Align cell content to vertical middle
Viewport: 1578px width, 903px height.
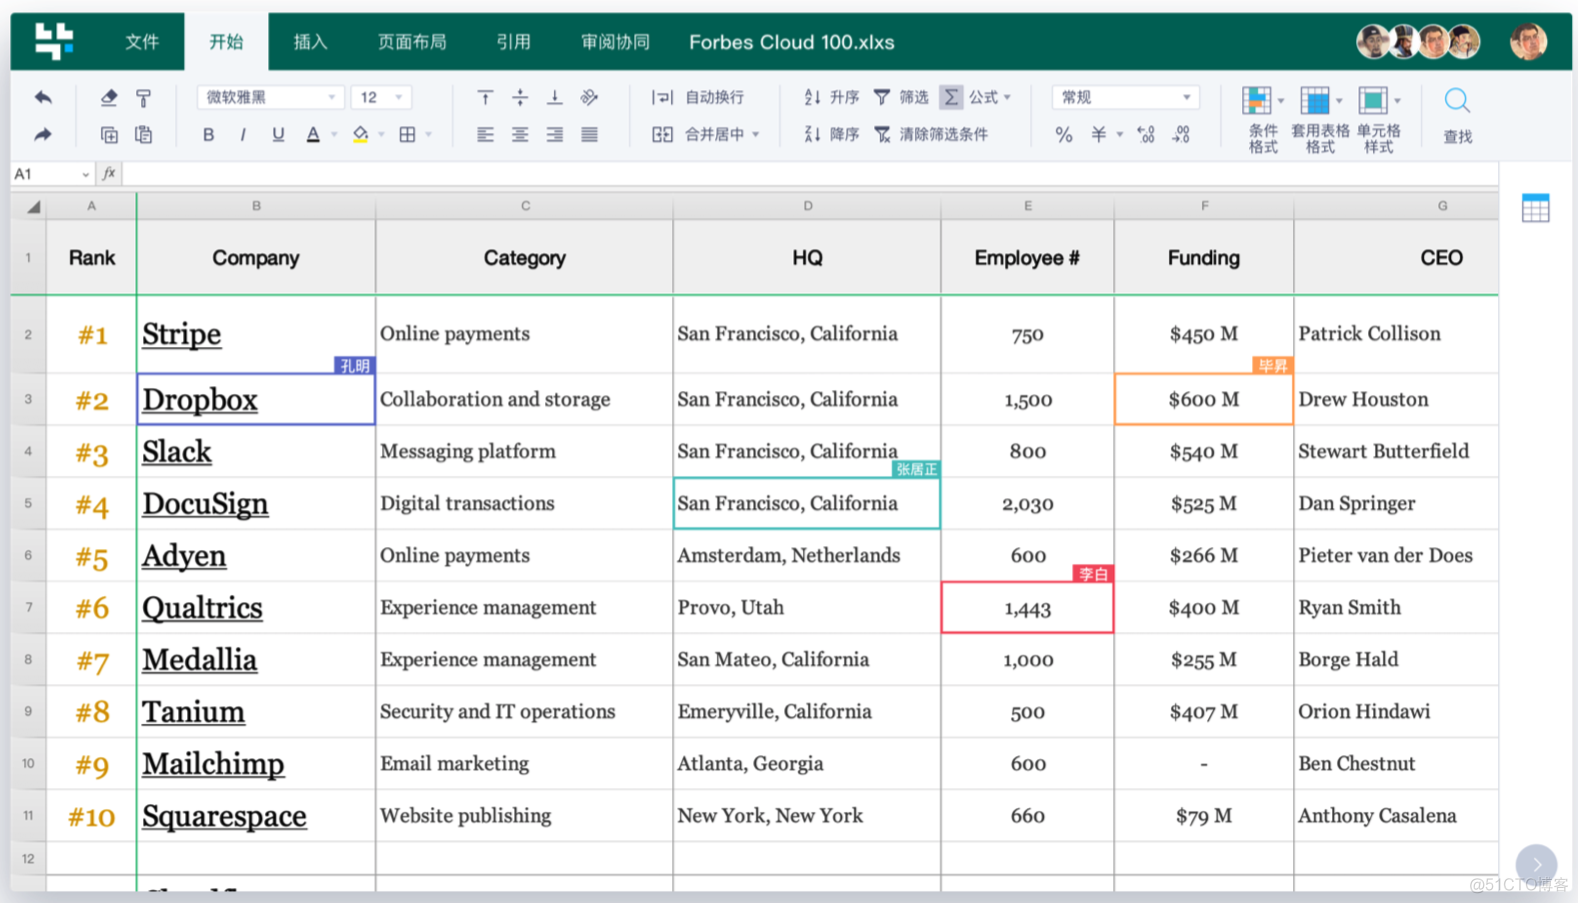coord(520,97)
